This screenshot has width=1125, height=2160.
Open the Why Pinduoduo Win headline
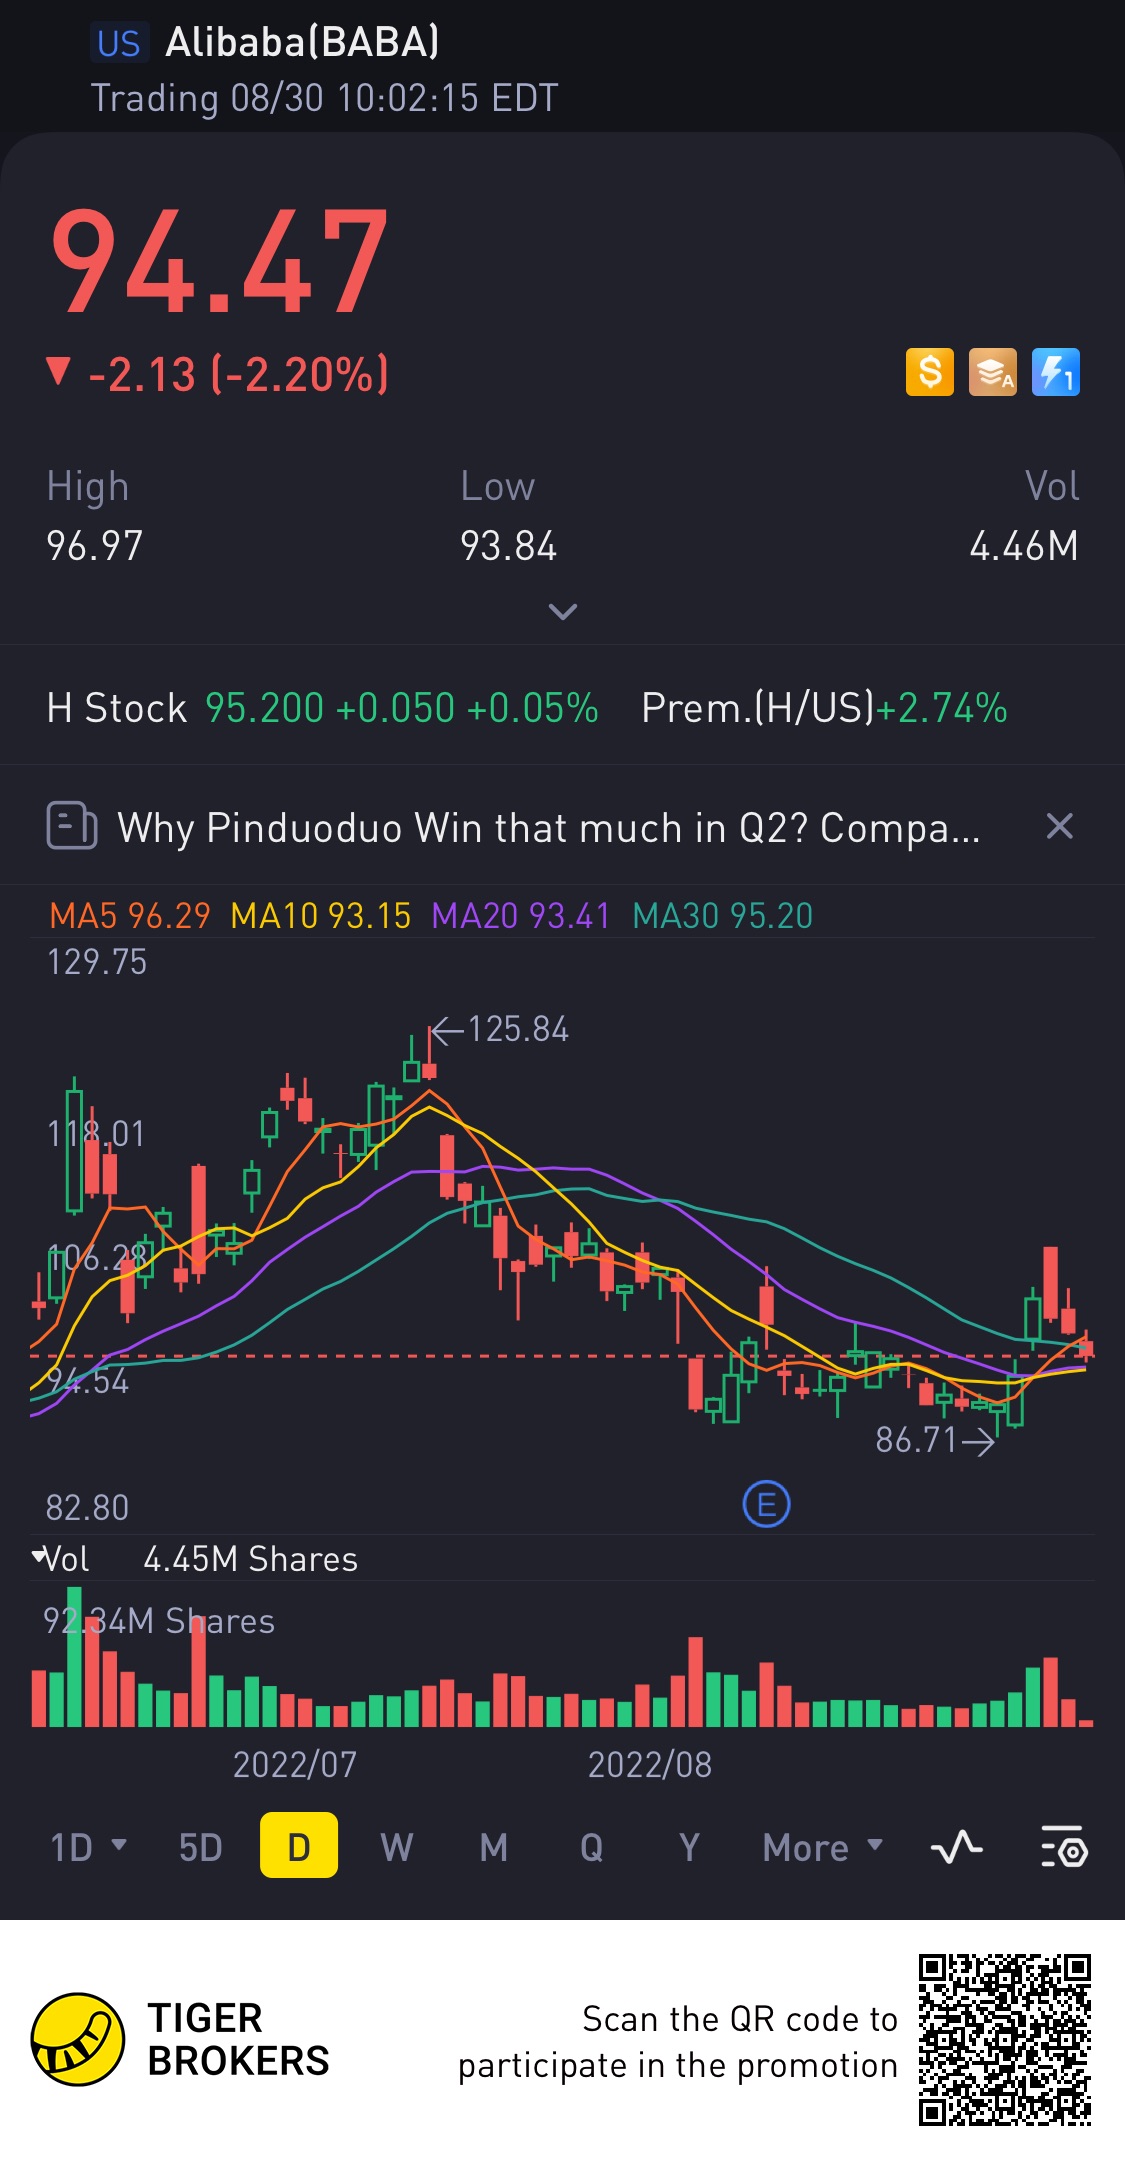pyautogui.click(x=549, y=828)
